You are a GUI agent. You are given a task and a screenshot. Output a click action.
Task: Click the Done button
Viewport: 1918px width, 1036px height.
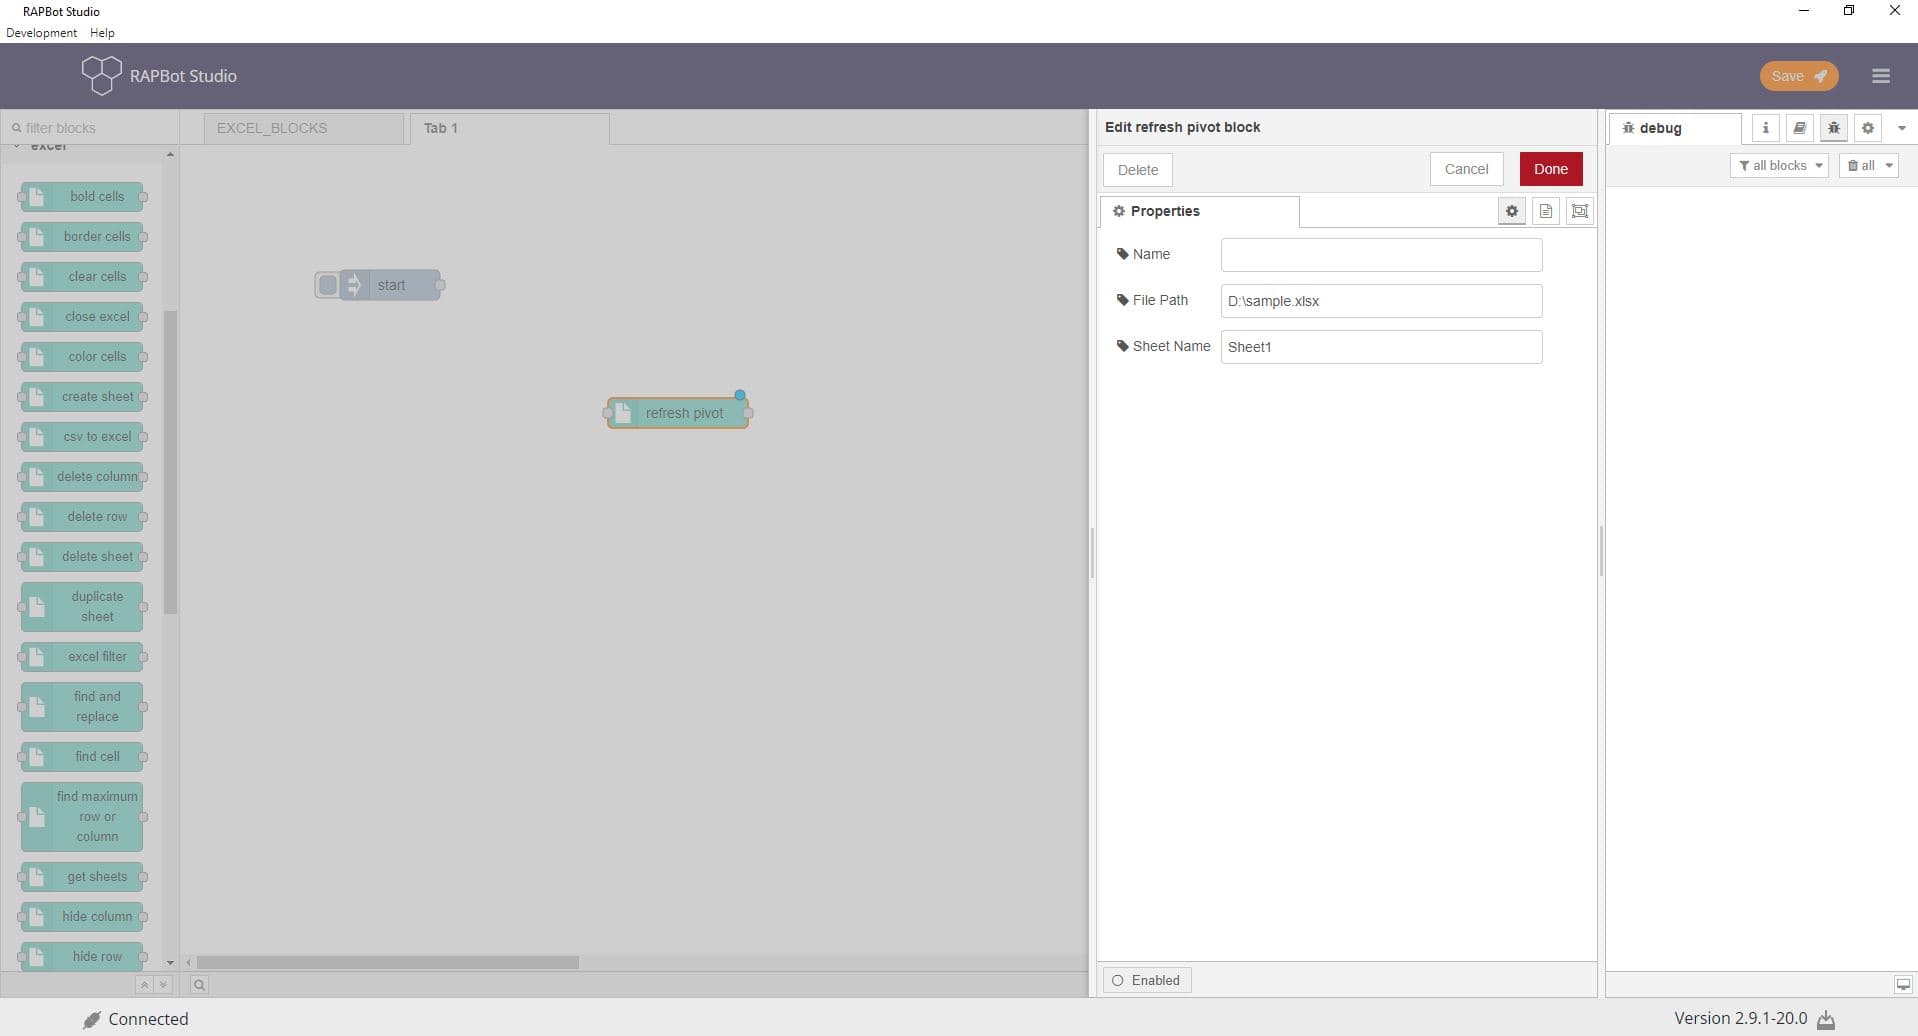click(1551, 169)
